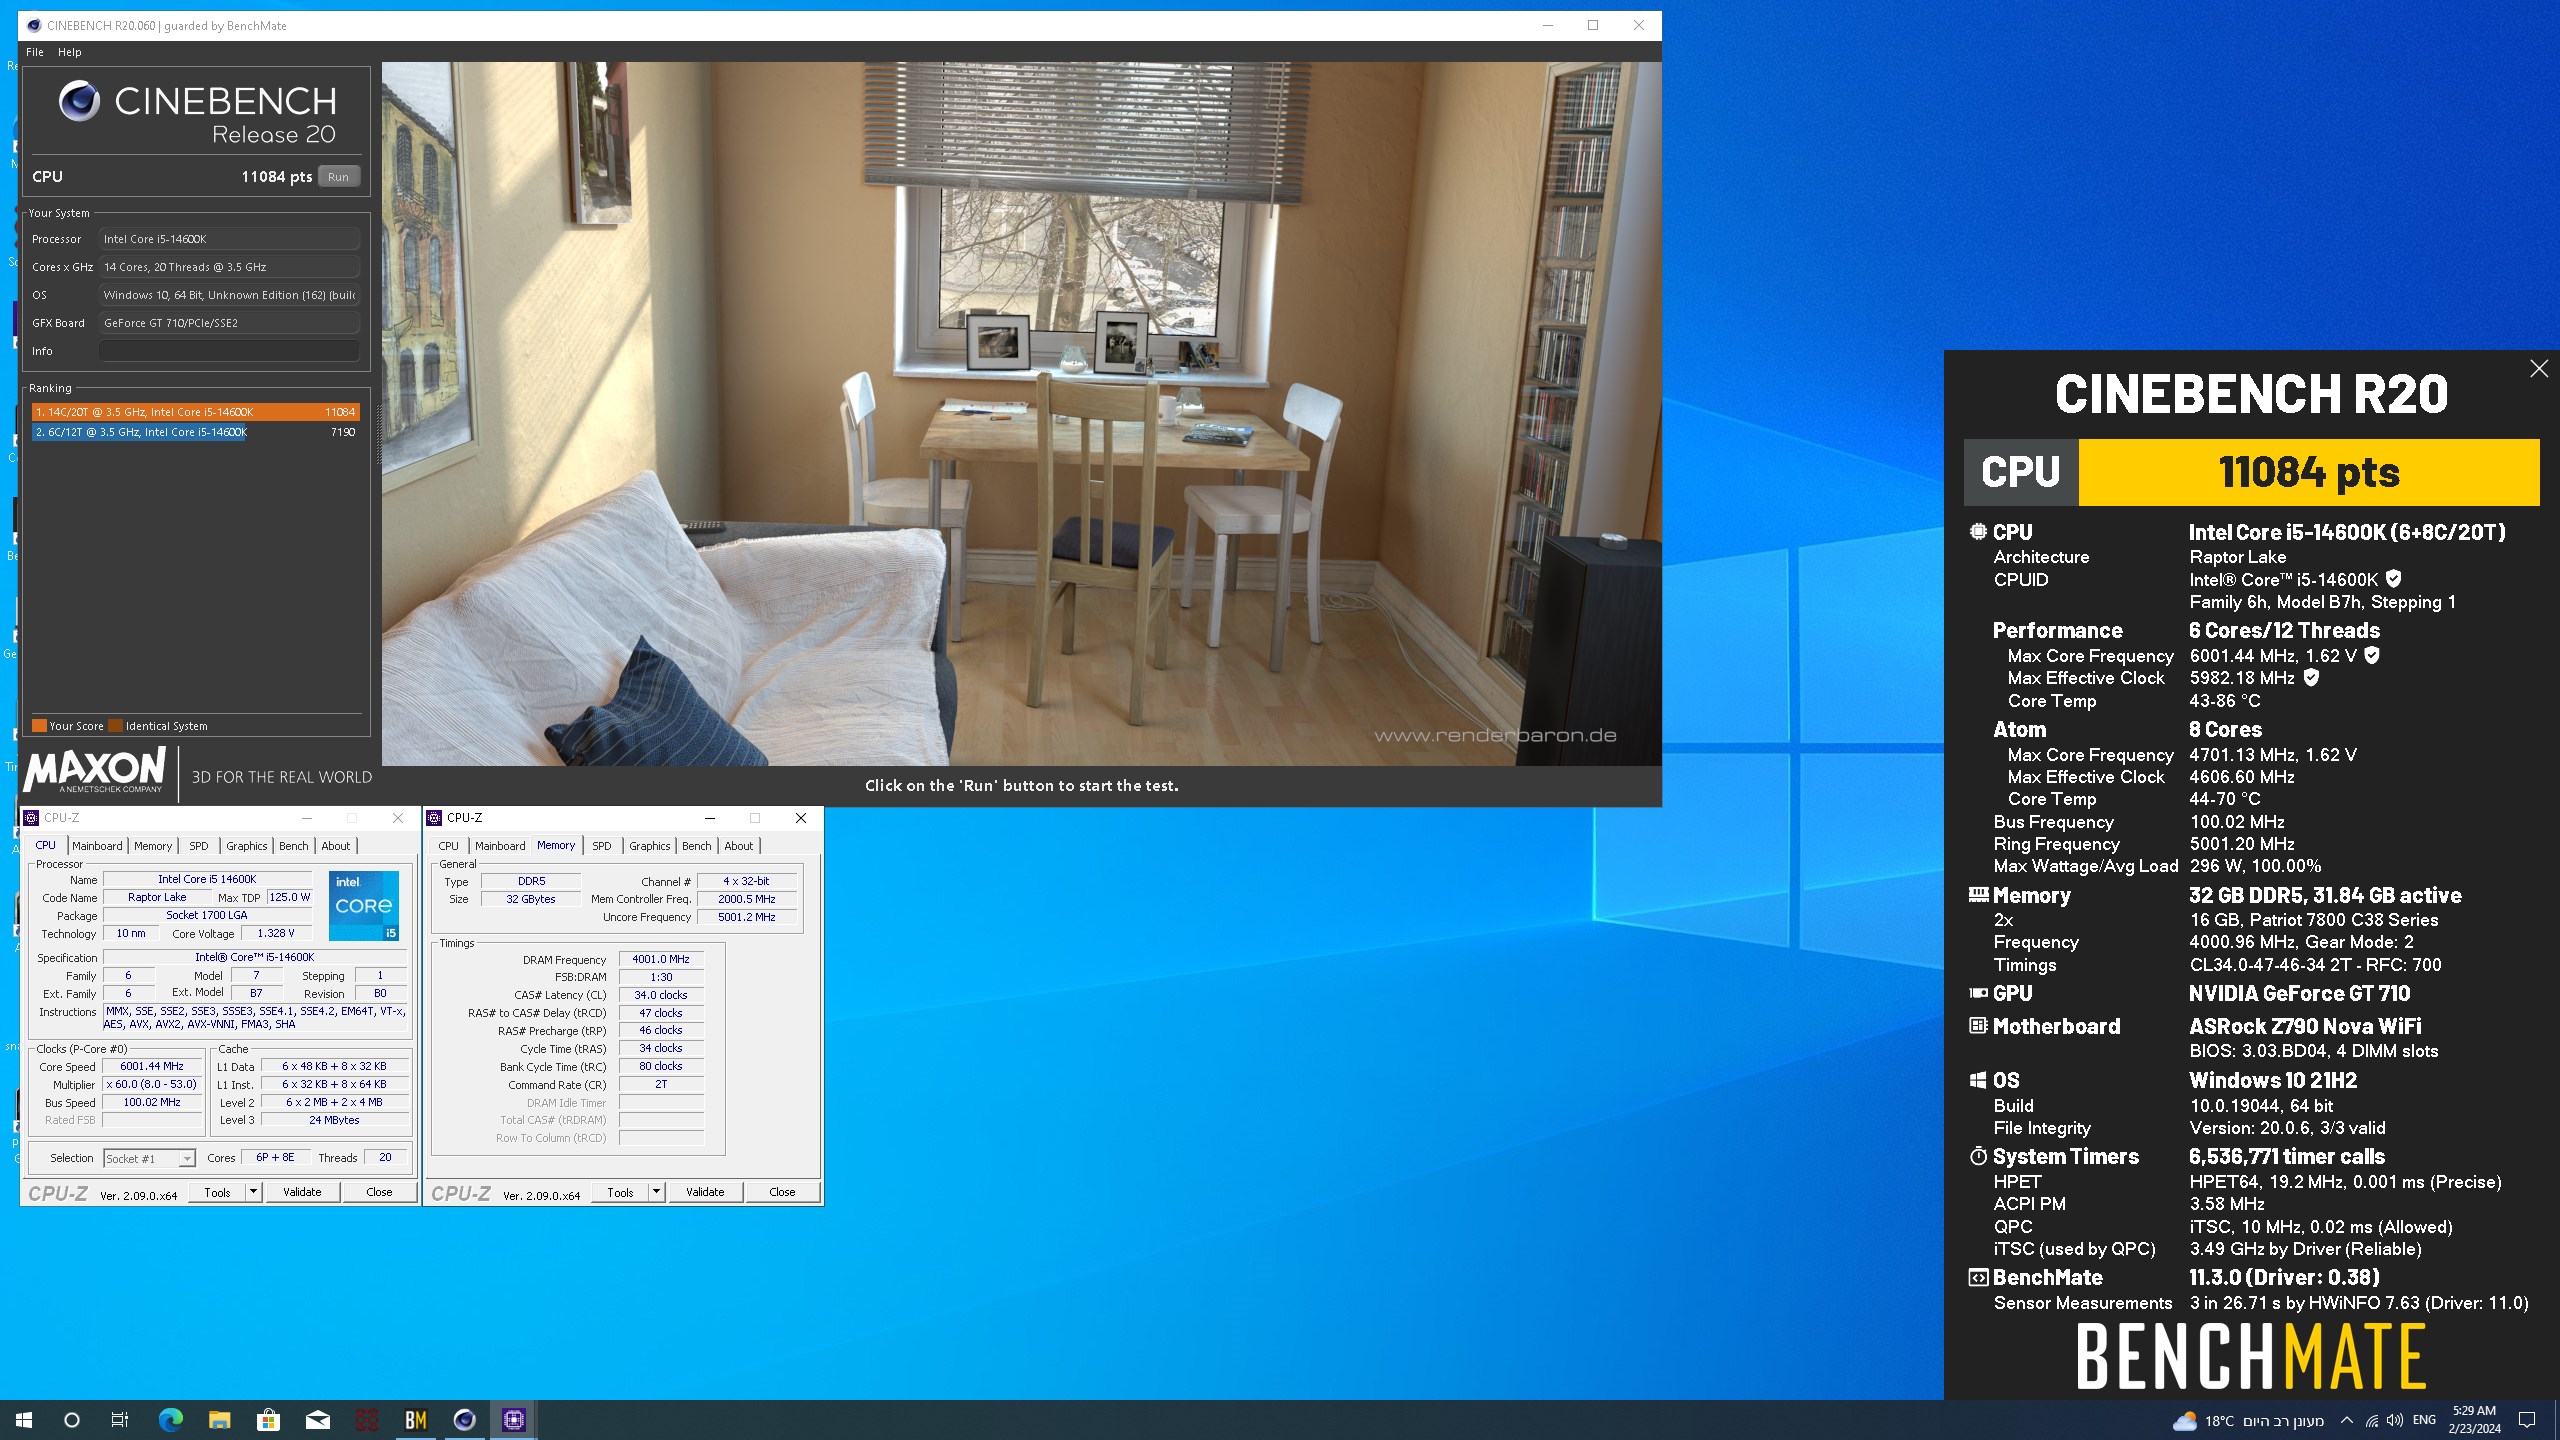Click the GPU card icon in BenchMate panel
Image resolution: width=2560 pixels, height=1440 pixels.
(x=1978, y=993)
